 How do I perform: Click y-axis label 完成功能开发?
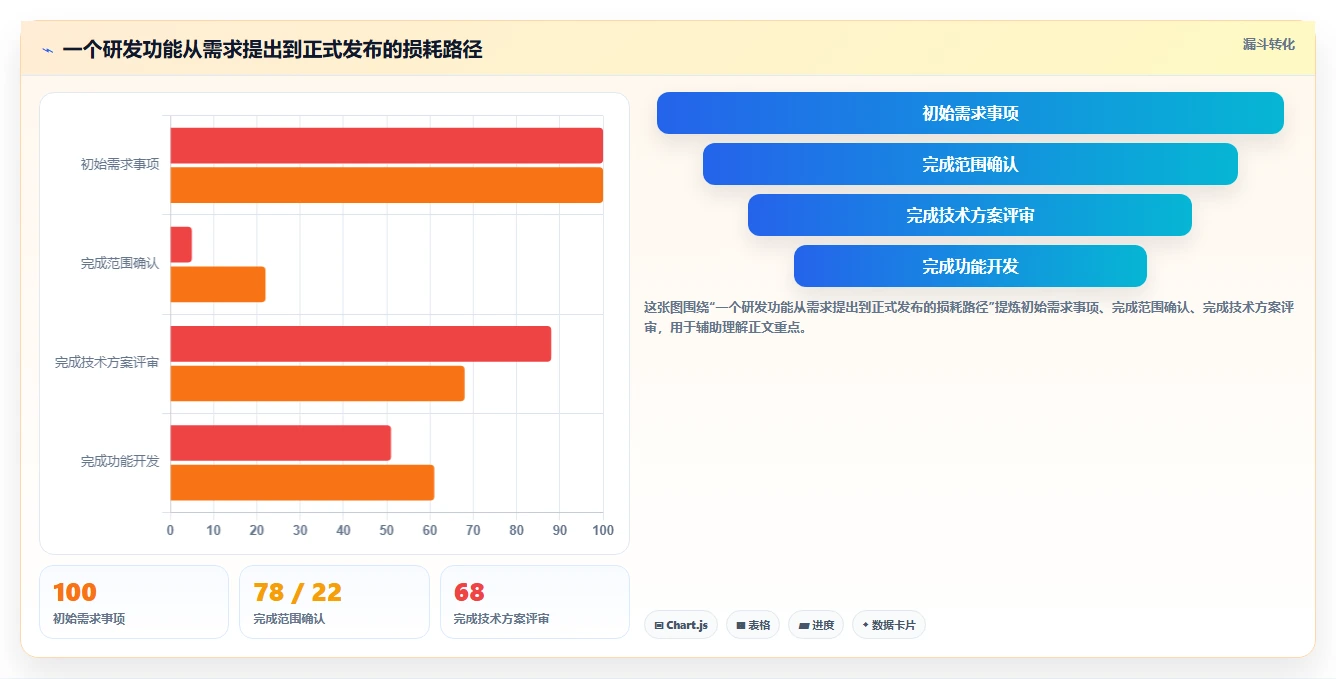[120, 462]
